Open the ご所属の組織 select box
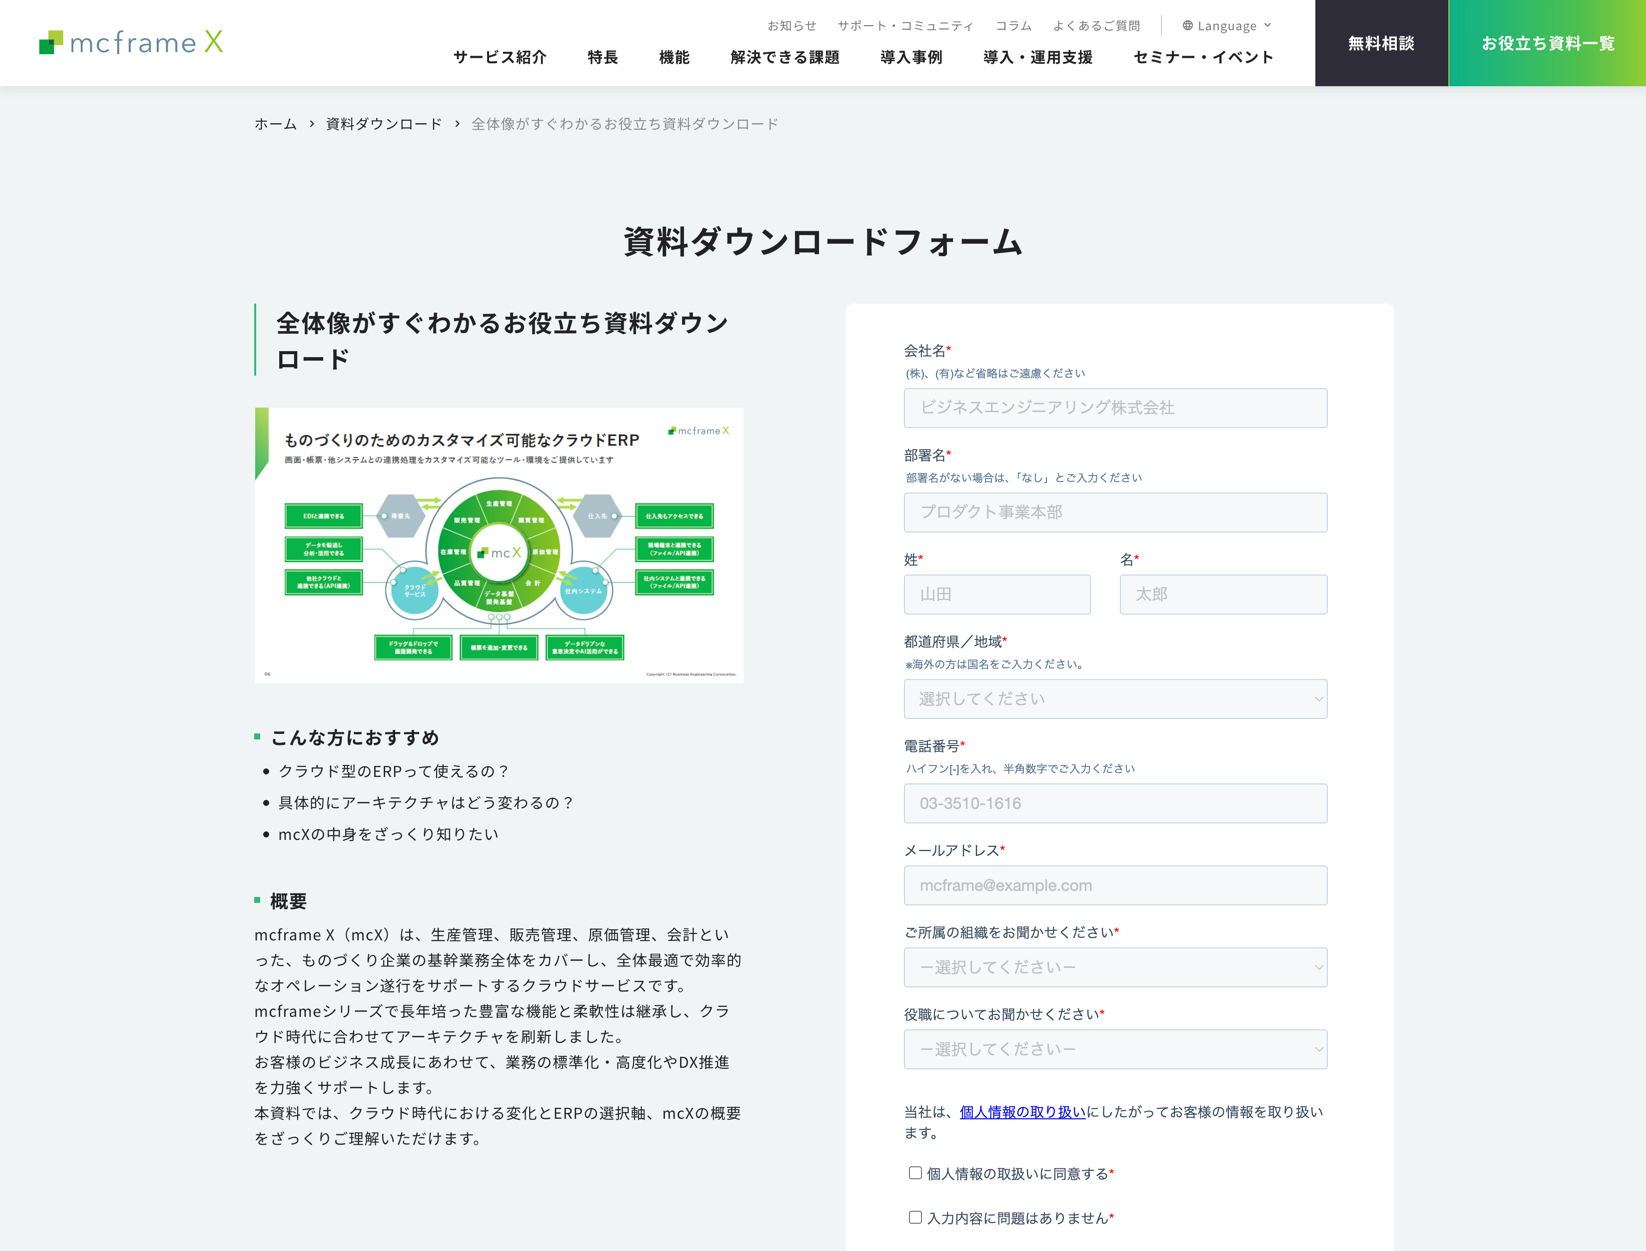 (1115, 967)
